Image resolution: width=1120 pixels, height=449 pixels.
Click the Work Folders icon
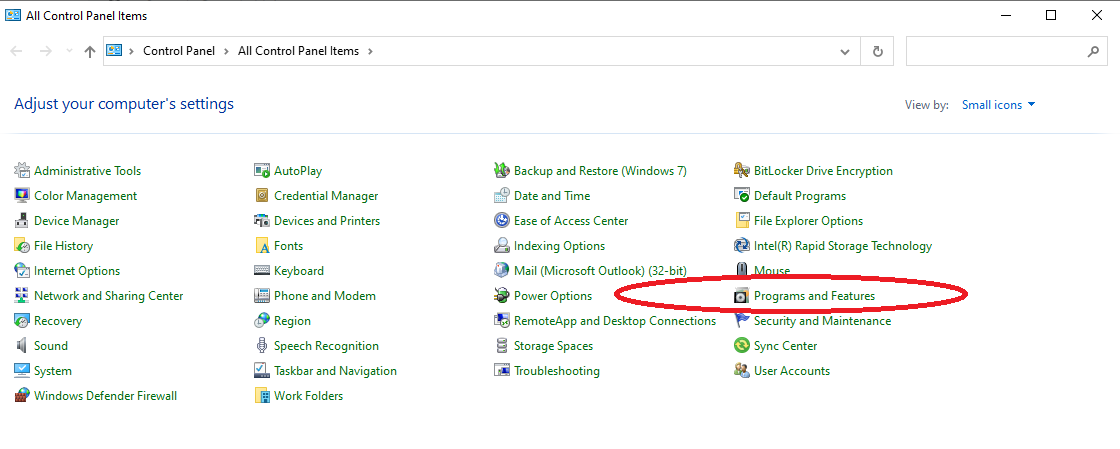(x=261, y=395)
